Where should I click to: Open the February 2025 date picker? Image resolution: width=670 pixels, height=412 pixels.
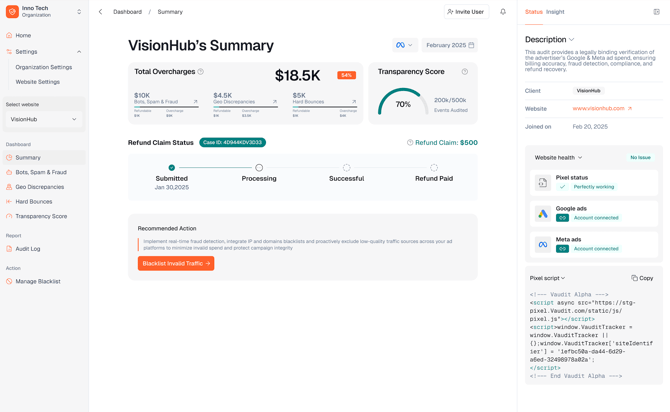point(450,45)
